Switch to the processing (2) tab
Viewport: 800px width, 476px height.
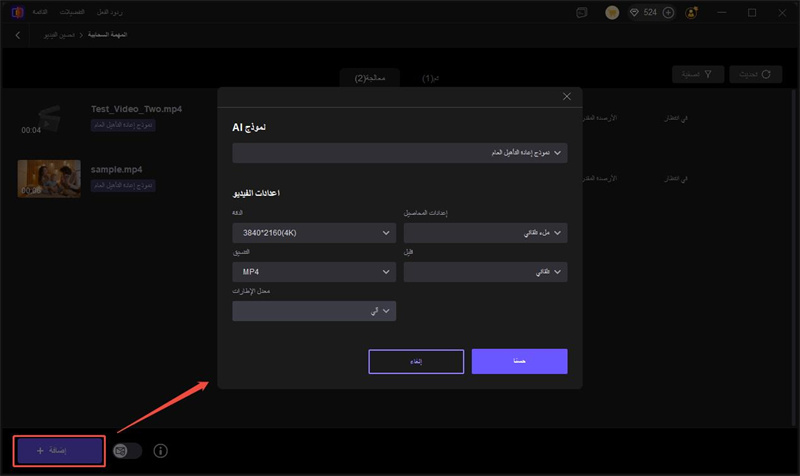tap(369, 76)
